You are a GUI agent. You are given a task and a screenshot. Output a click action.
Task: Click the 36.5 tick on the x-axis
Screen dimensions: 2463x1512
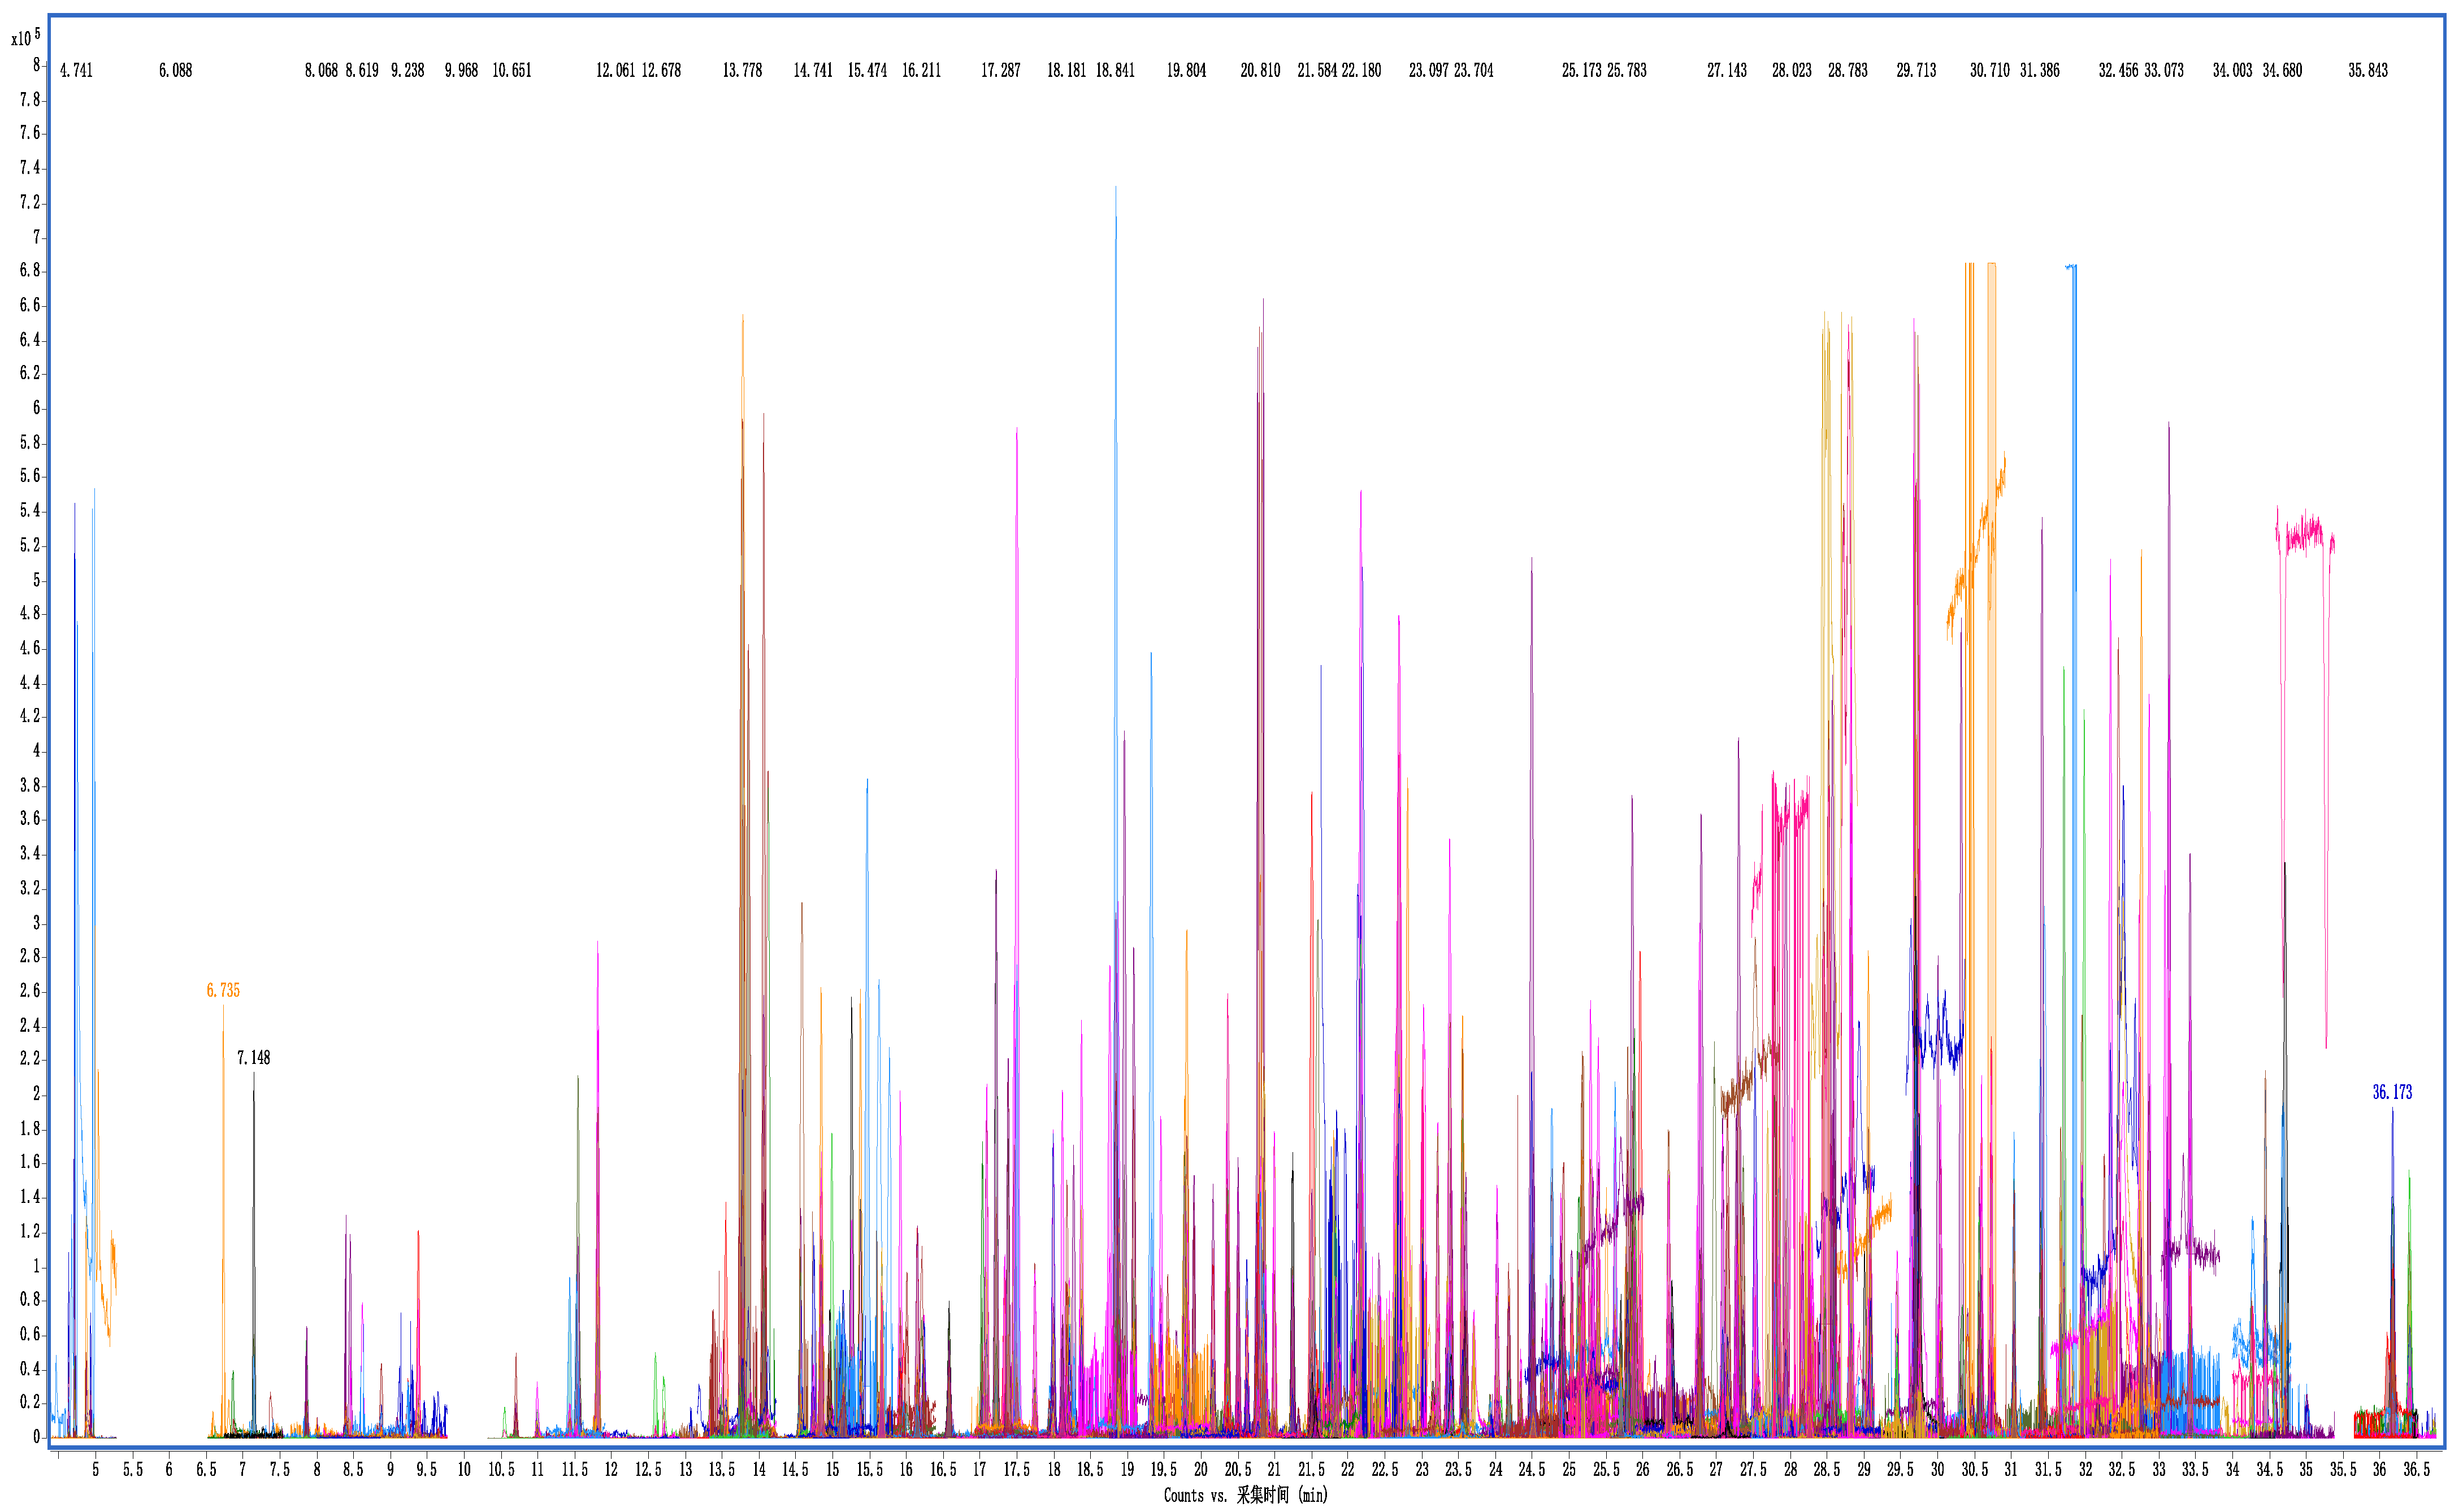click(x=2416, y=1469)
